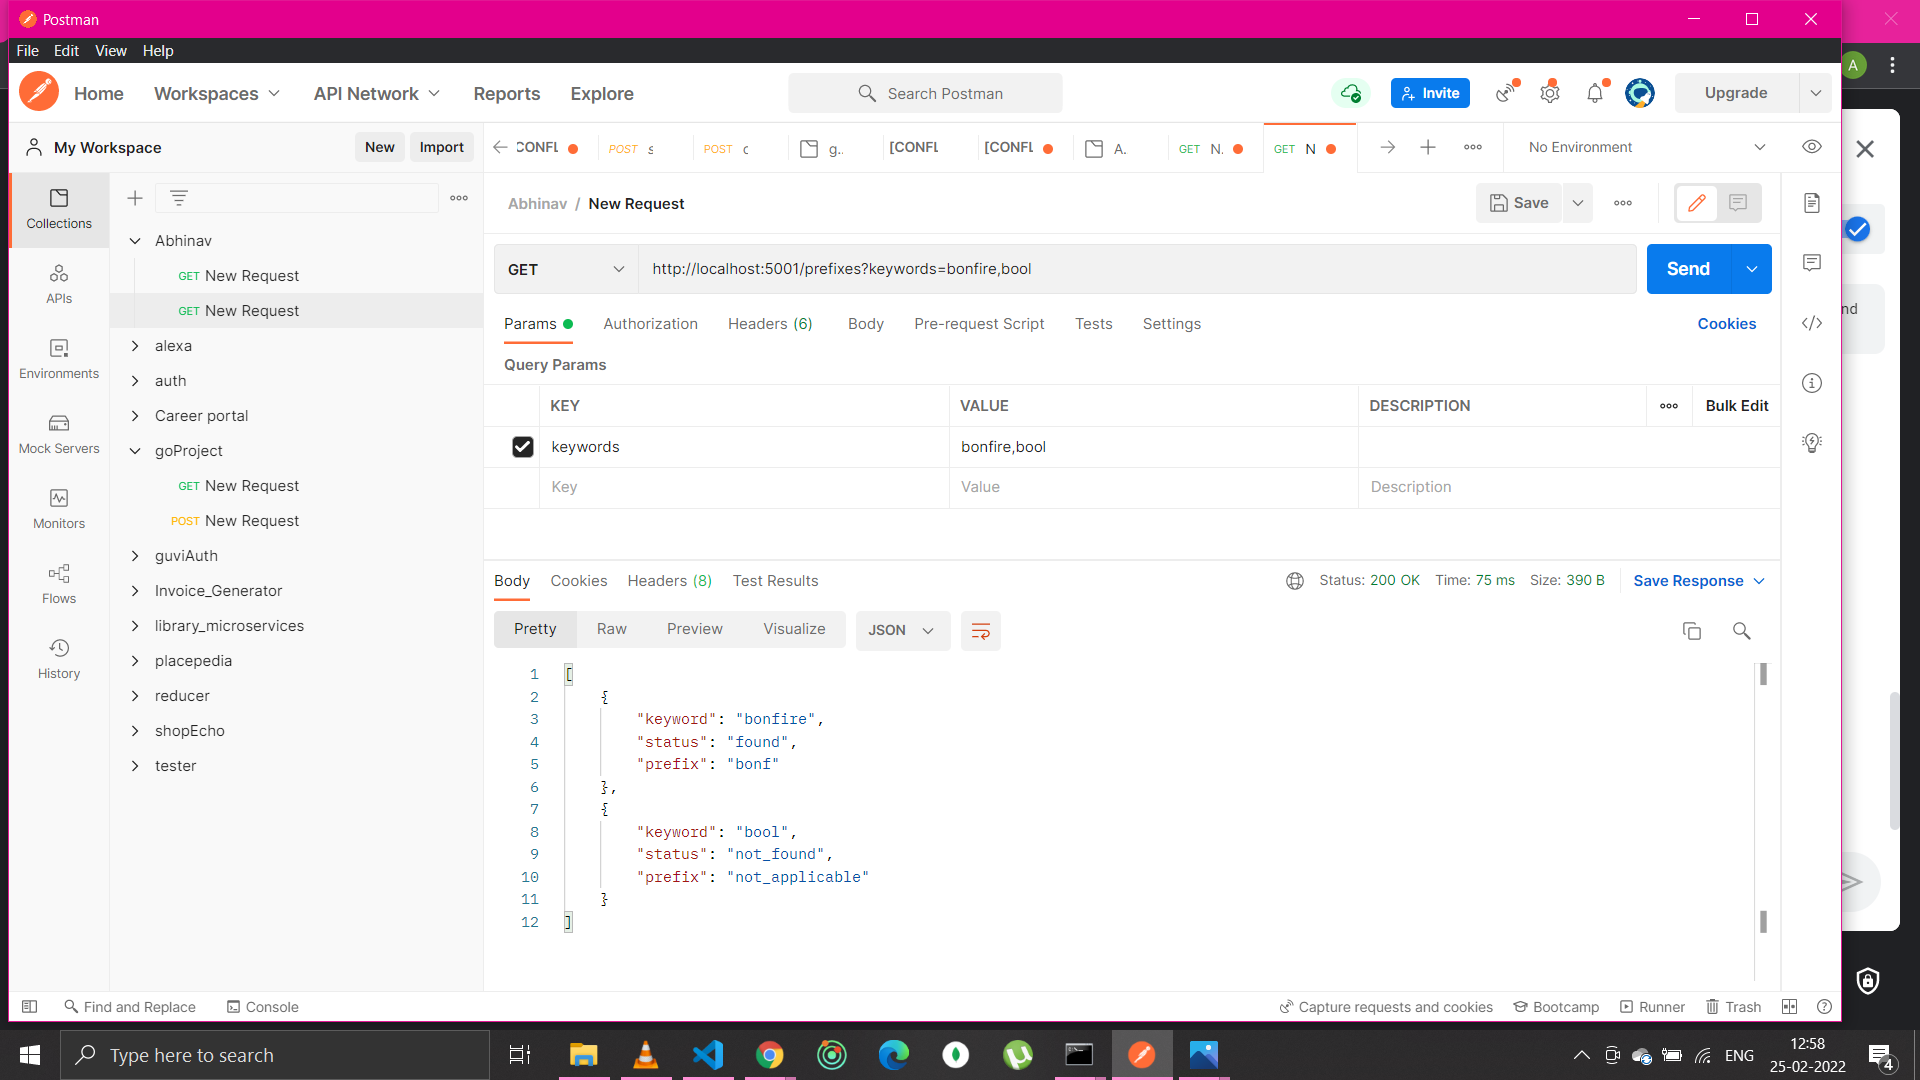This screenshot has height=1080, width=1920.
Task: Open Bulk Edit for query params
Action: point(1736,406)
